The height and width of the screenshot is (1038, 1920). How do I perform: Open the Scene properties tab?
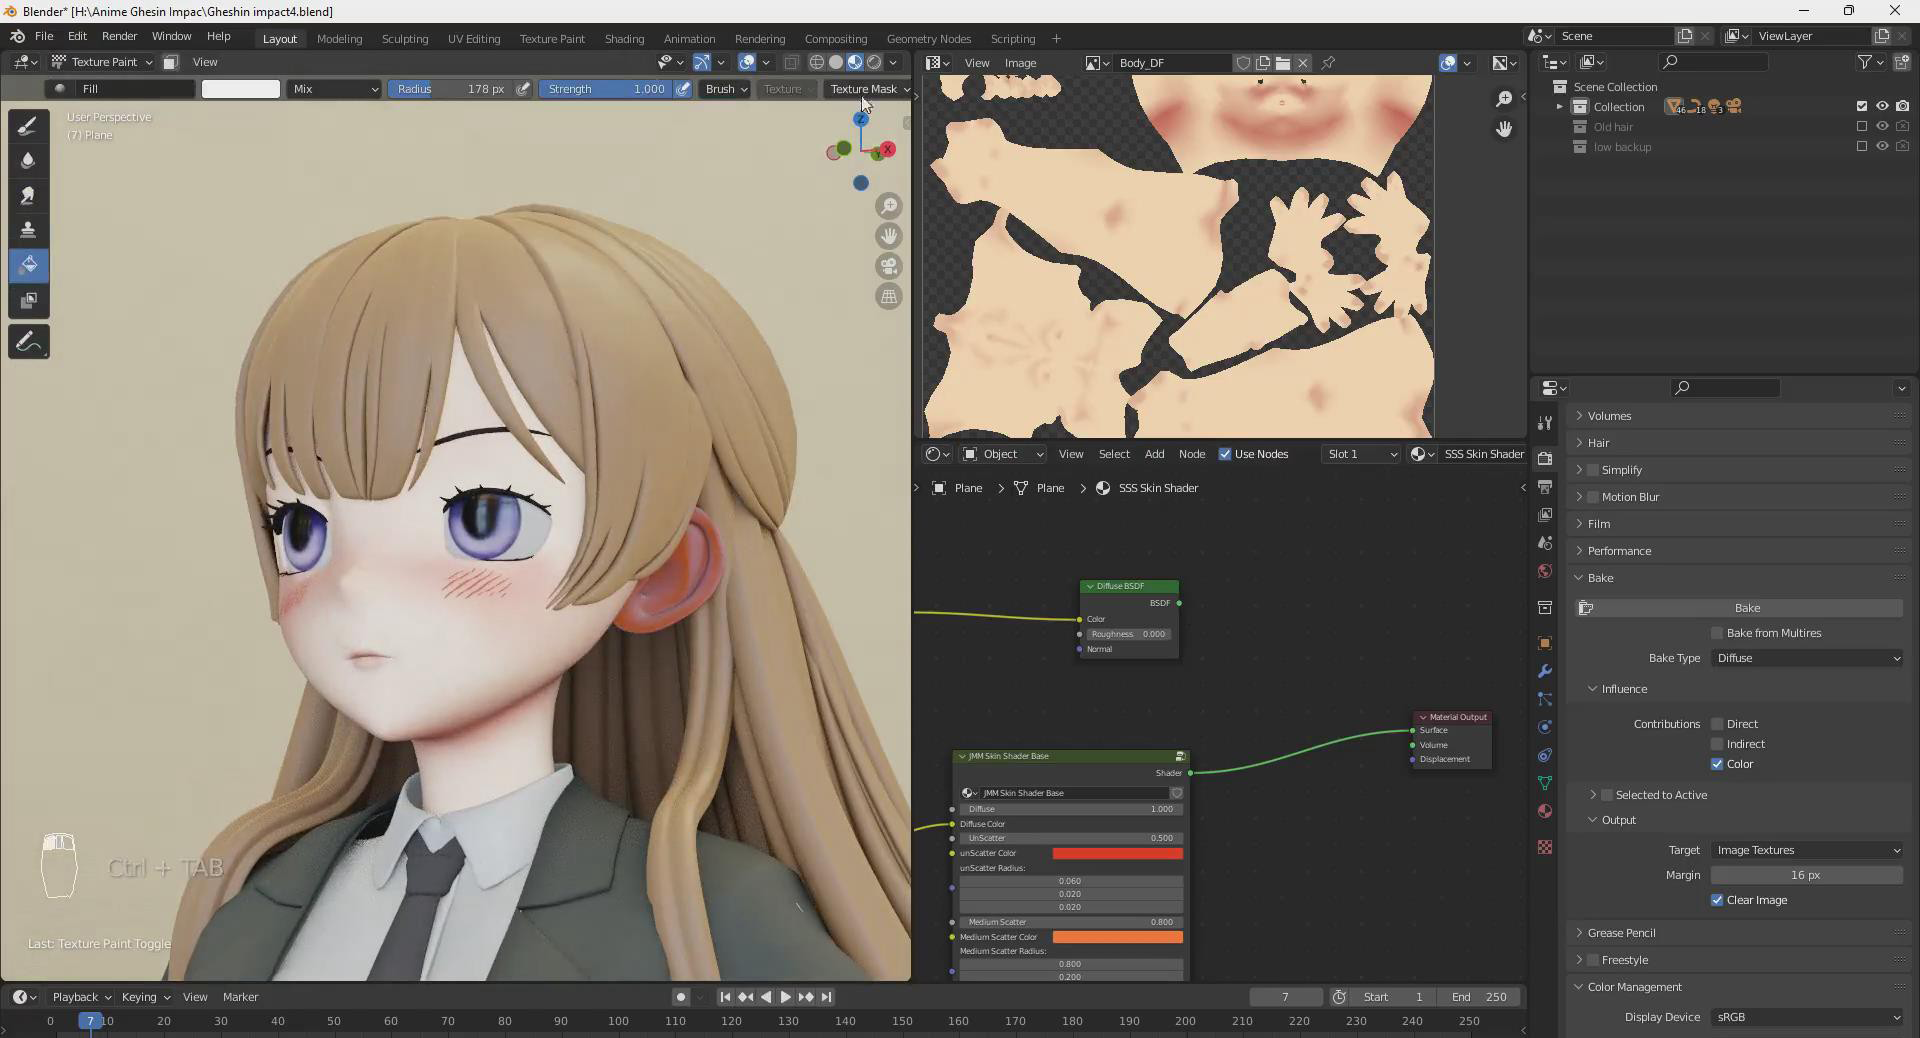point(1545,542)
